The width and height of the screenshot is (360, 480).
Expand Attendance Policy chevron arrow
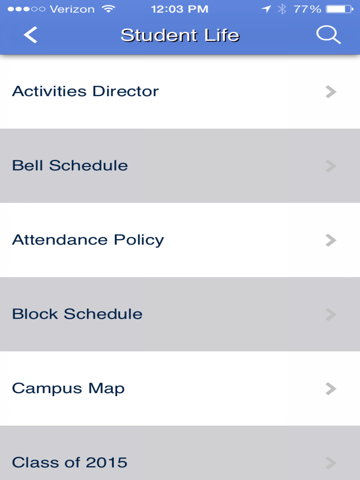[331, 240]
